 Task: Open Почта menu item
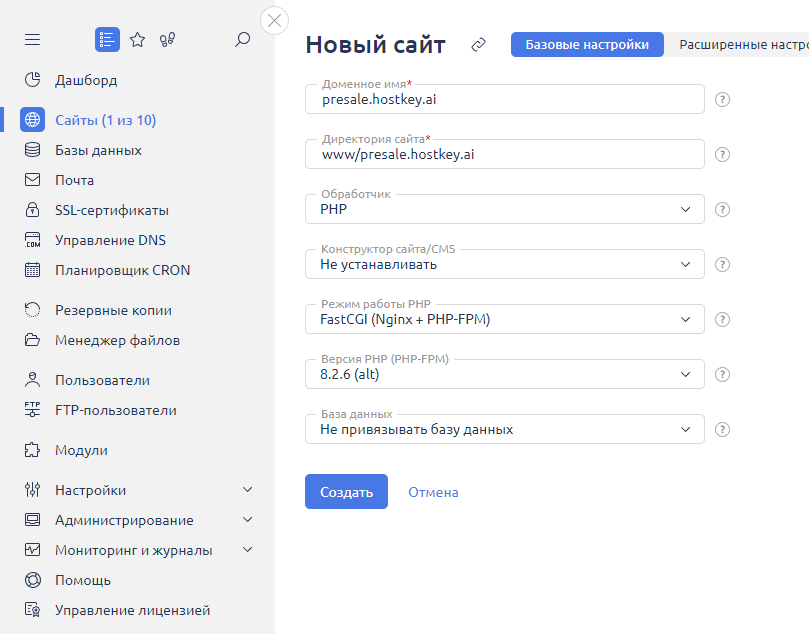coord(74,180)
